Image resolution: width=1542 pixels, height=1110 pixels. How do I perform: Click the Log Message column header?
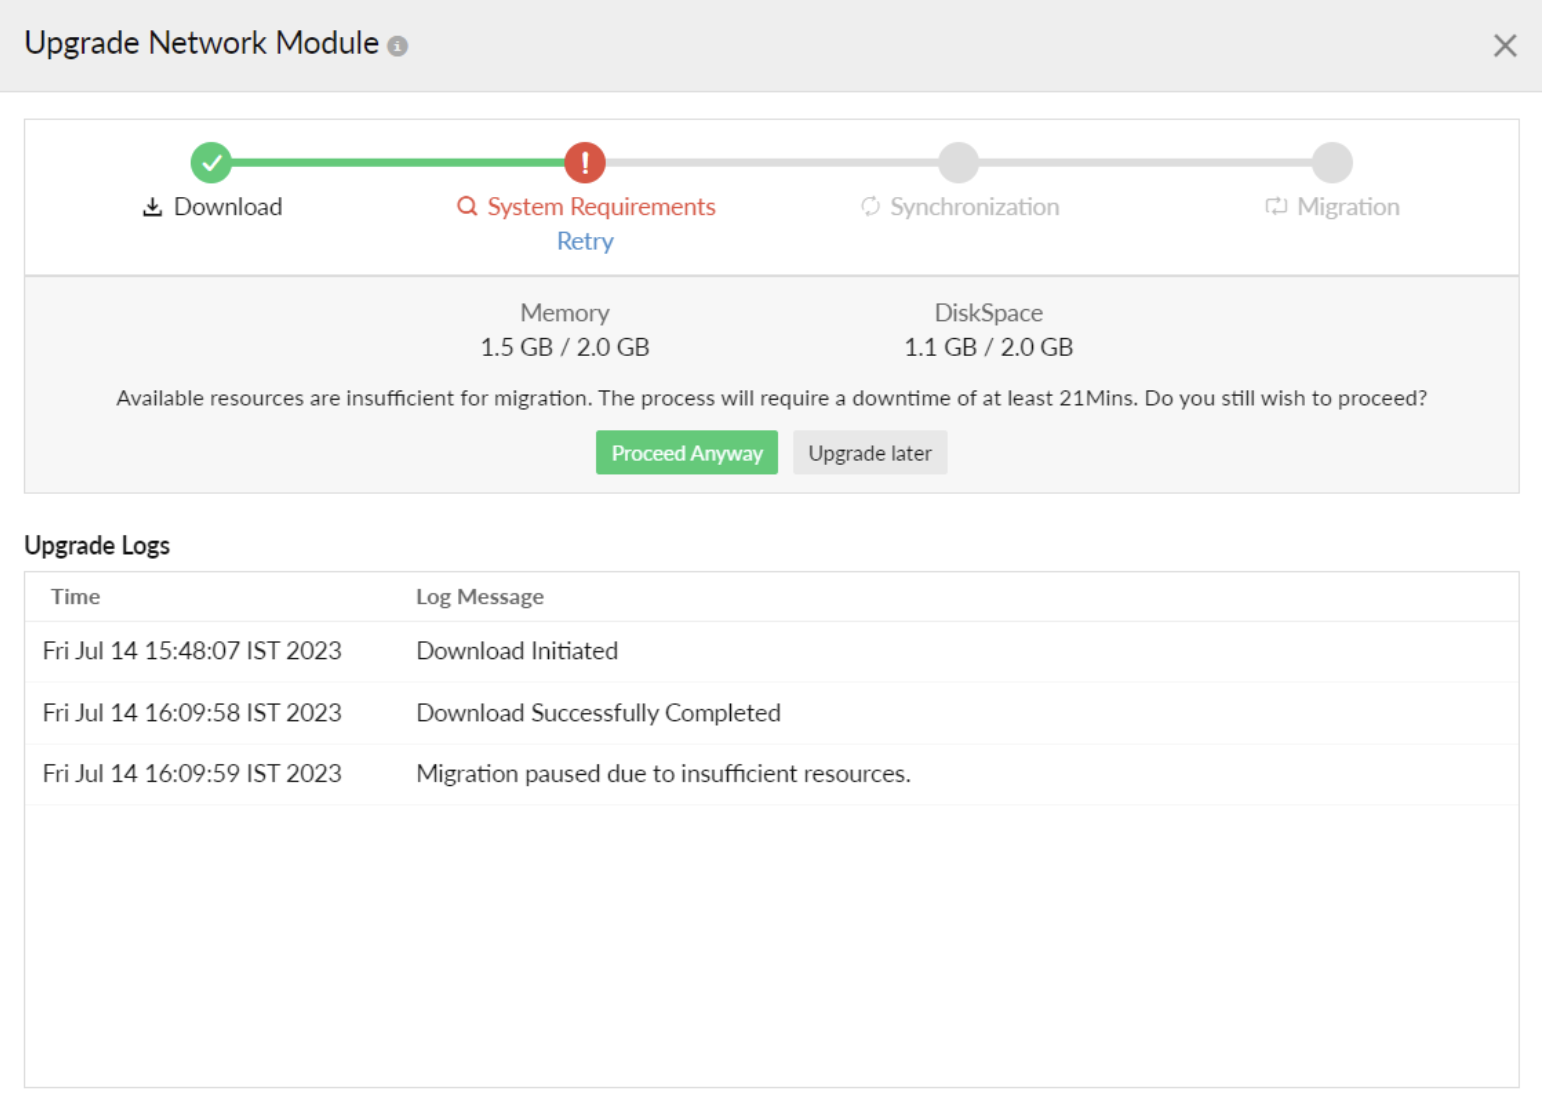click(480, 597)
